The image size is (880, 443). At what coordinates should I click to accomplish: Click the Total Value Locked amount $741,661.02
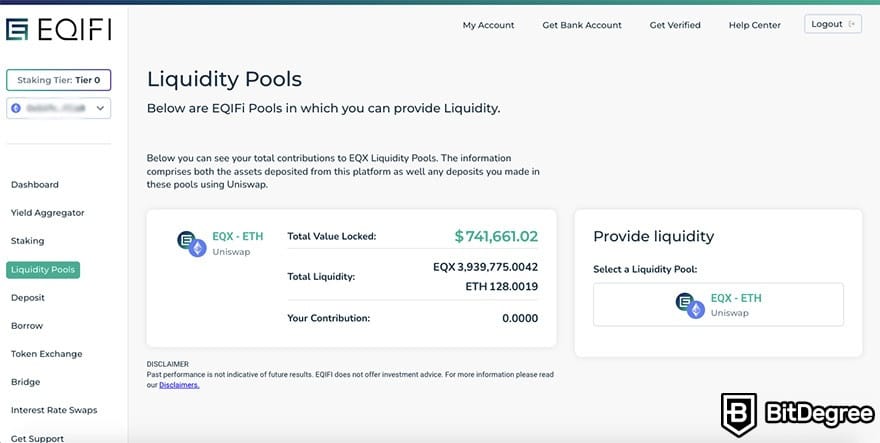[x=496, y=236]
